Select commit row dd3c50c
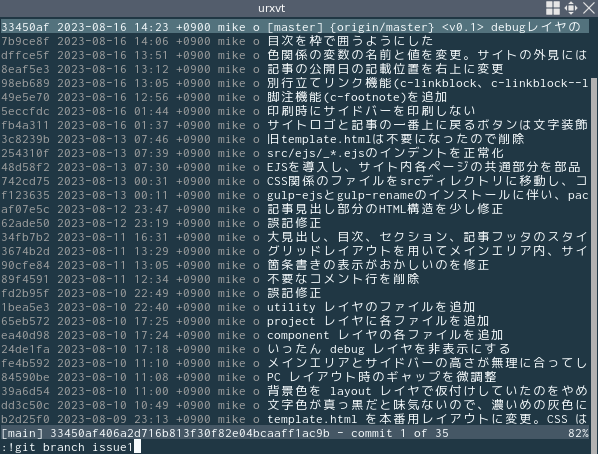The image size is (598, 454). tap(294, 405)
